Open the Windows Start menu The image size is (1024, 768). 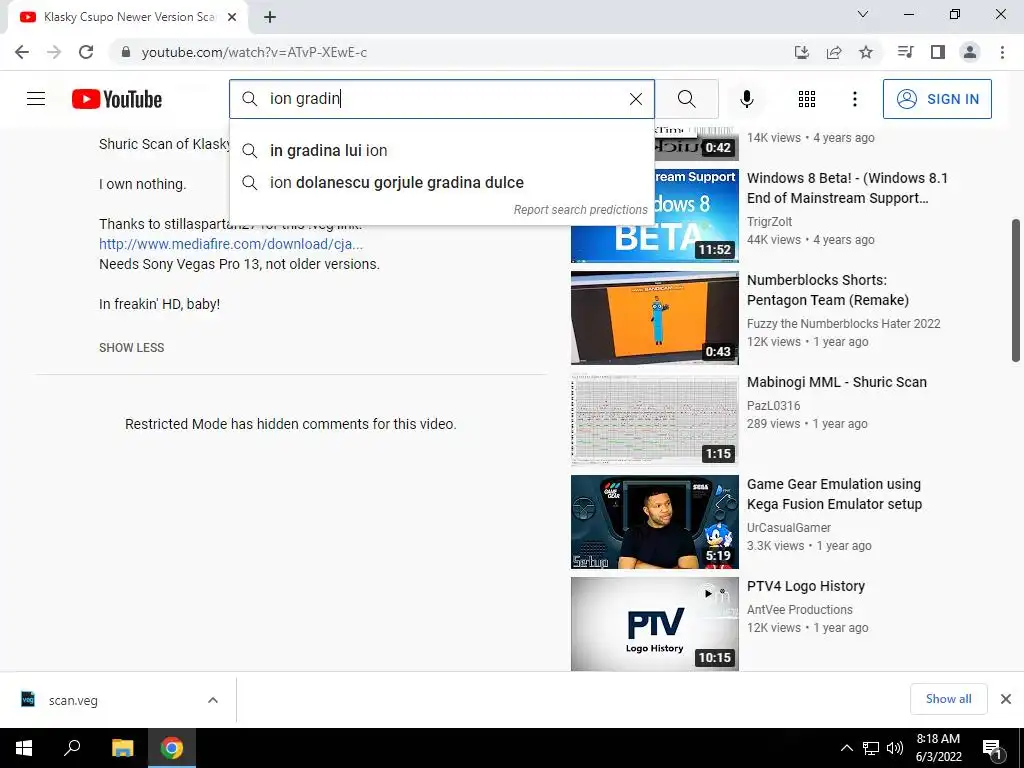pos(24,748)
